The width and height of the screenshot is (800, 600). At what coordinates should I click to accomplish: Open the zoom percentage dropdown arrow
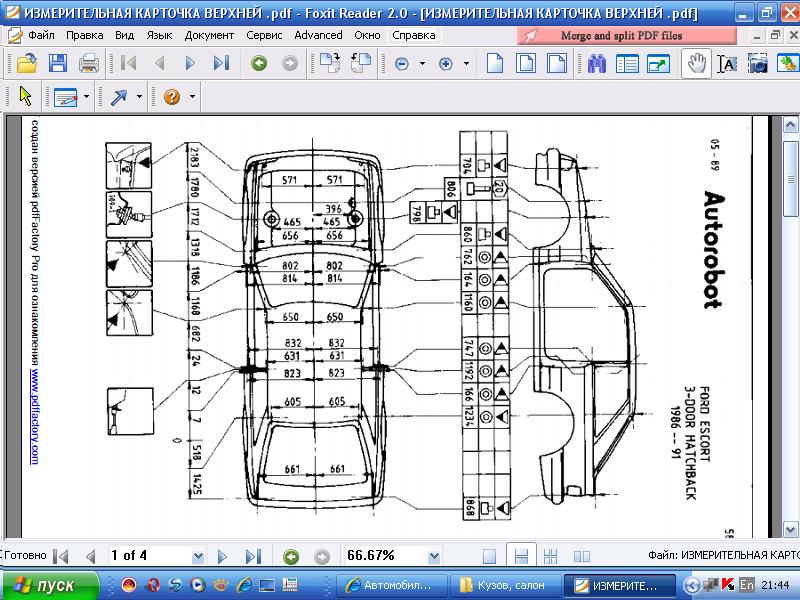434,556
